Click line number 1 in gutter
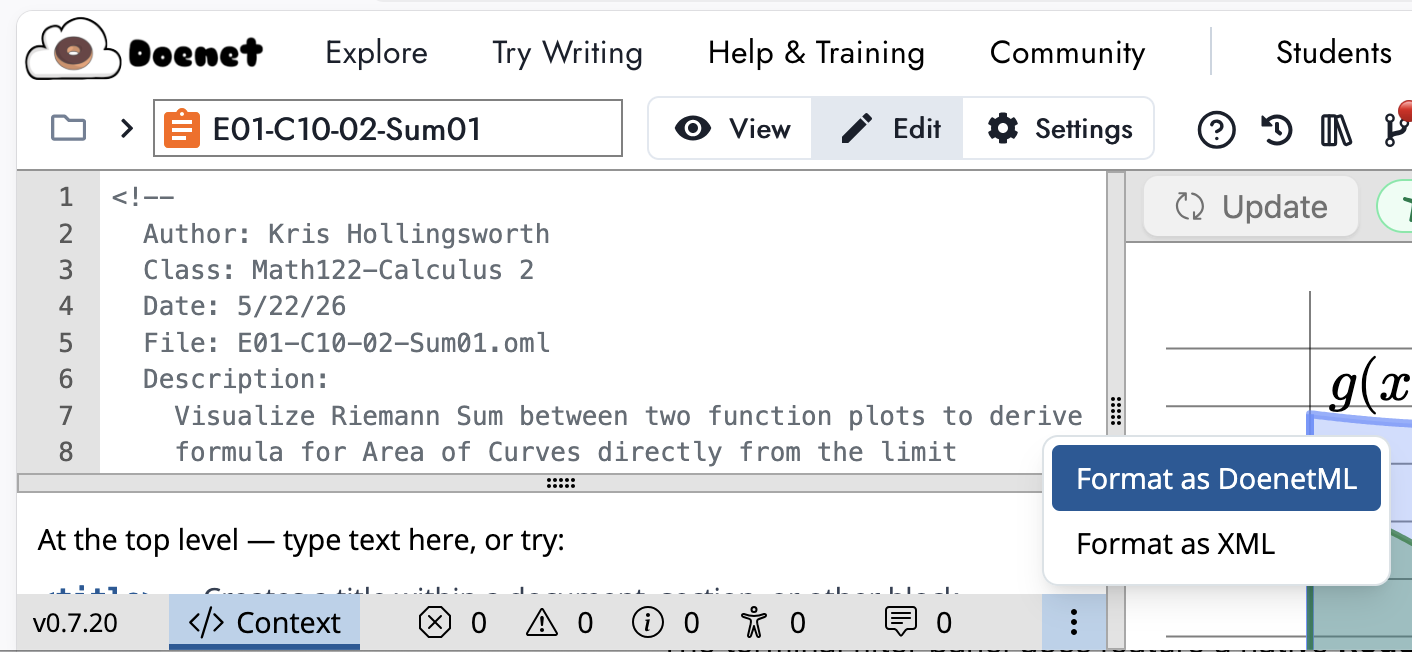Viewport: 1412px width, 652px height. pyautogui.click(x=66, y=197)
